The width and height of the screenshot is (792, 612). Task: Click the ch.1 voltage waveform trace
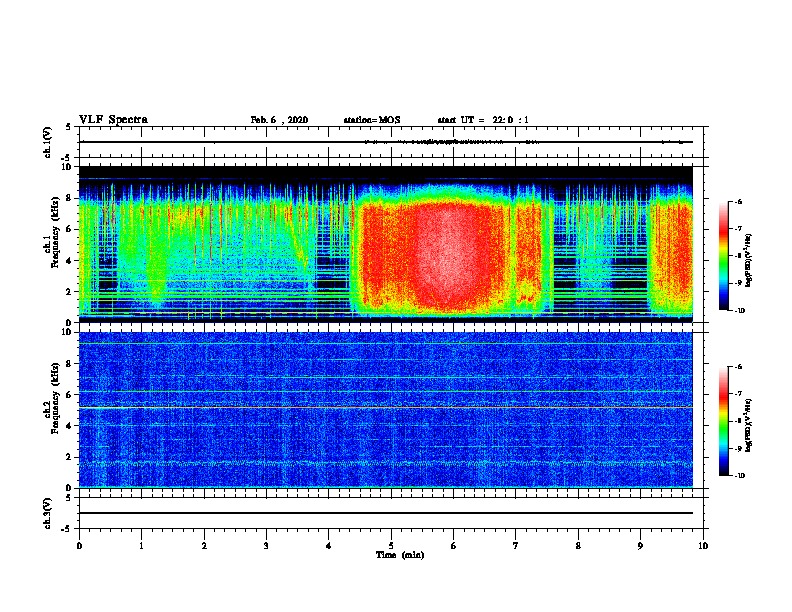386,142
